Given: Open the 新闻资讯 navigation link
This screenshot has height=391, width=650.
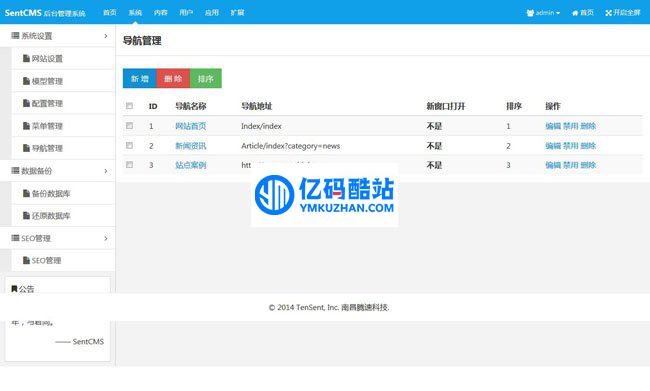Looking at the screenshot, I should pyautogui.click(x=191, y=146).
